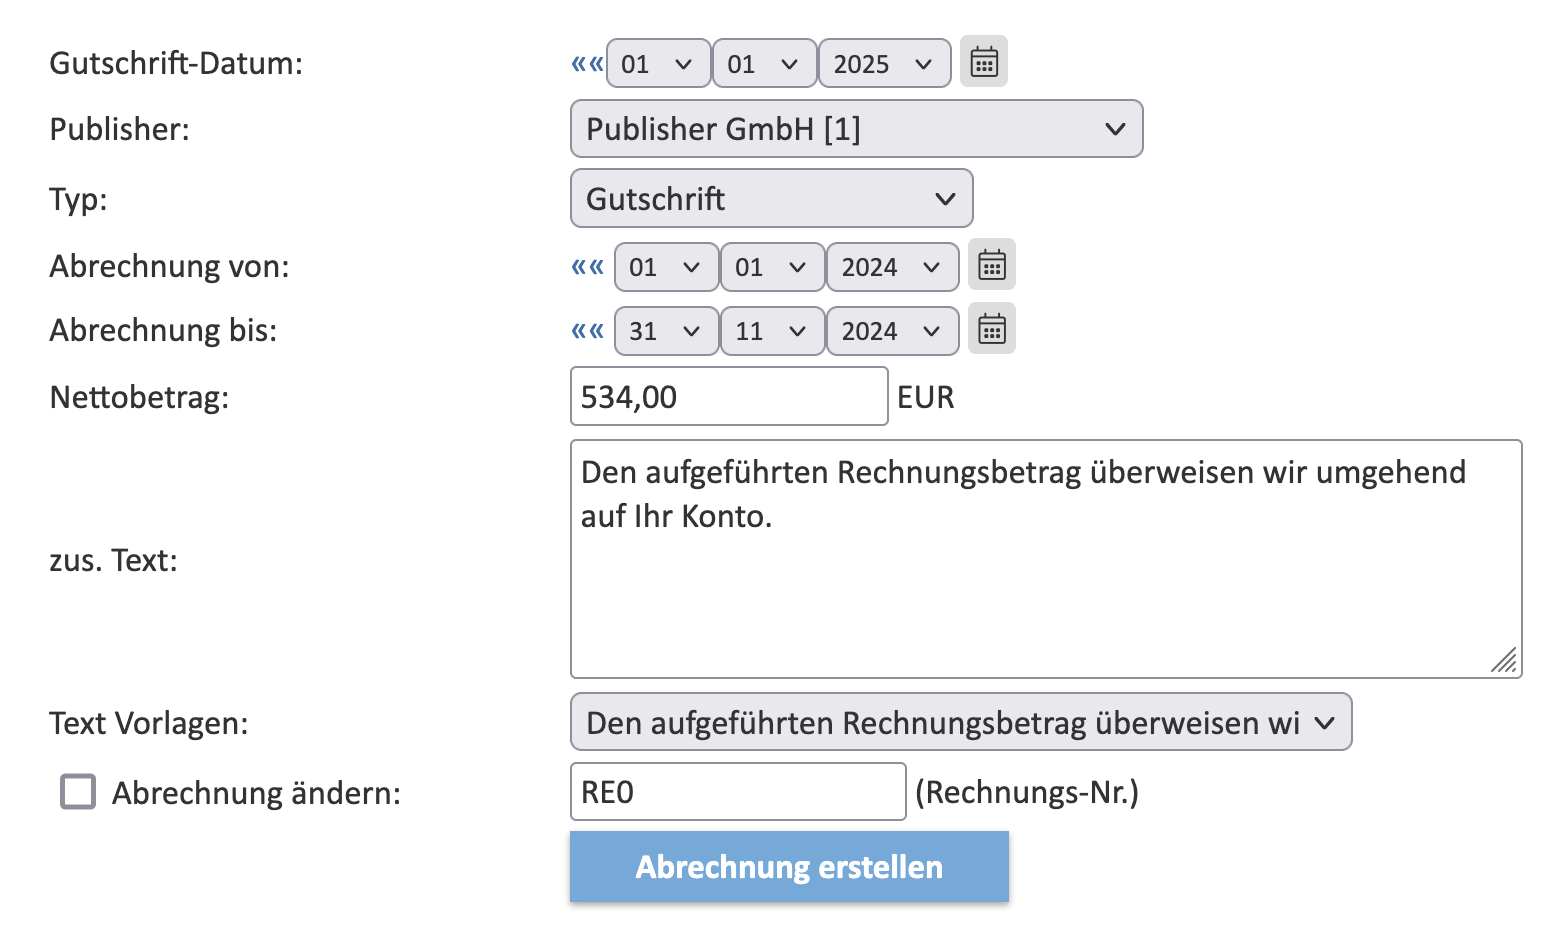Viewport: 1546px width, 932px height.
Task: Open Abrechnung bis day 31 dropdown
Action: [x=666, y=331]
